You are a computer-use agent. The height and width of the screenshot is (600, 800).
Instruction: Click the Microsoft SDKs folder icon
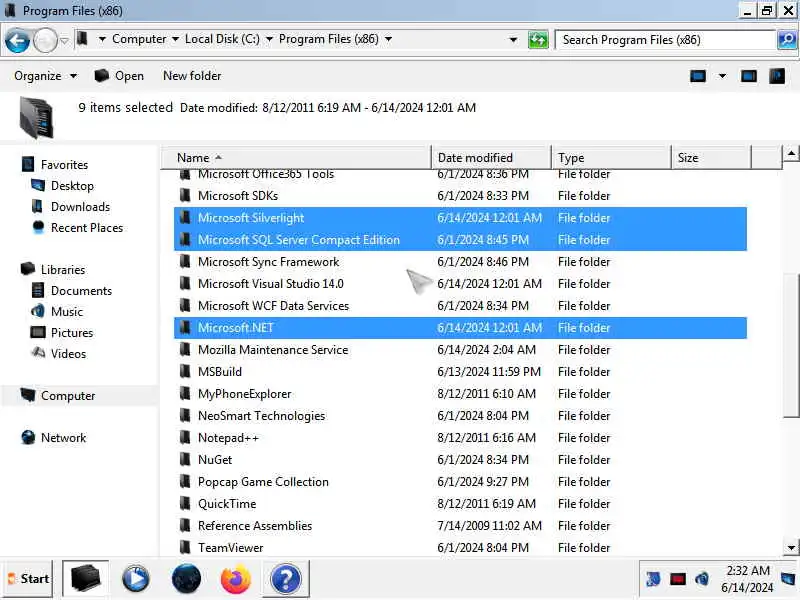pyautogui.click(x=185, y=195)
